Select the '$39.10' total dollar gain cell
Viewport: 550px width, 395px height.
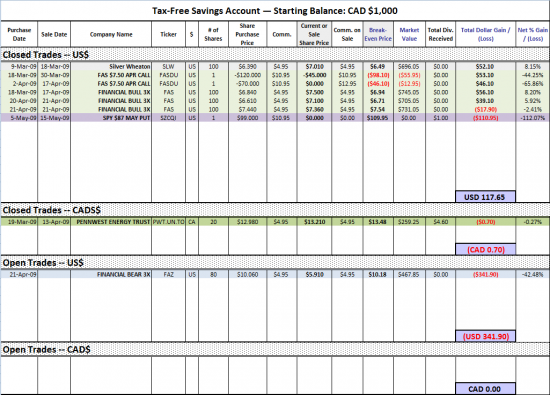pos(485,101)
